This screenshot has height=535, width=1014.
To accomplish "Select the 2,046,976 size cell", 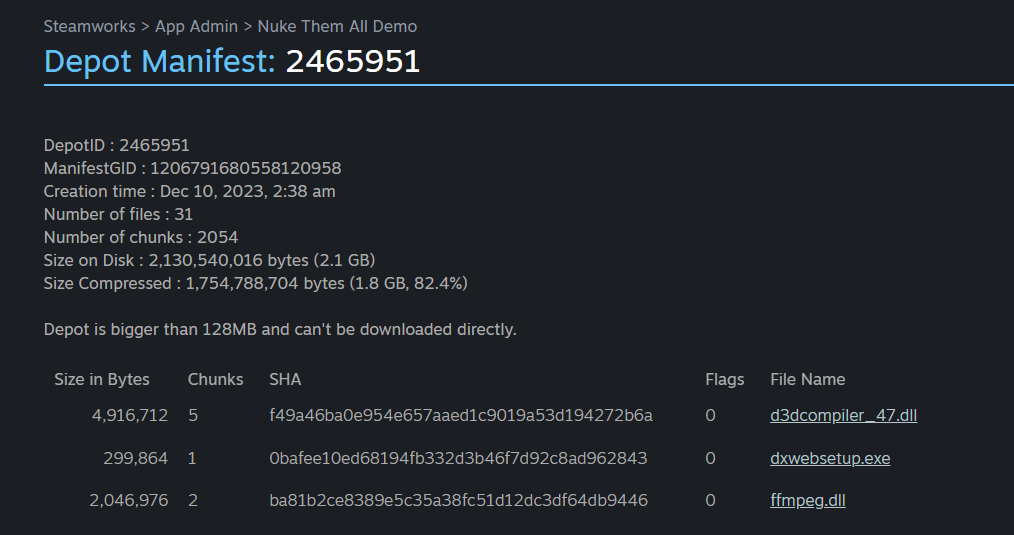I will click(129, 500).
